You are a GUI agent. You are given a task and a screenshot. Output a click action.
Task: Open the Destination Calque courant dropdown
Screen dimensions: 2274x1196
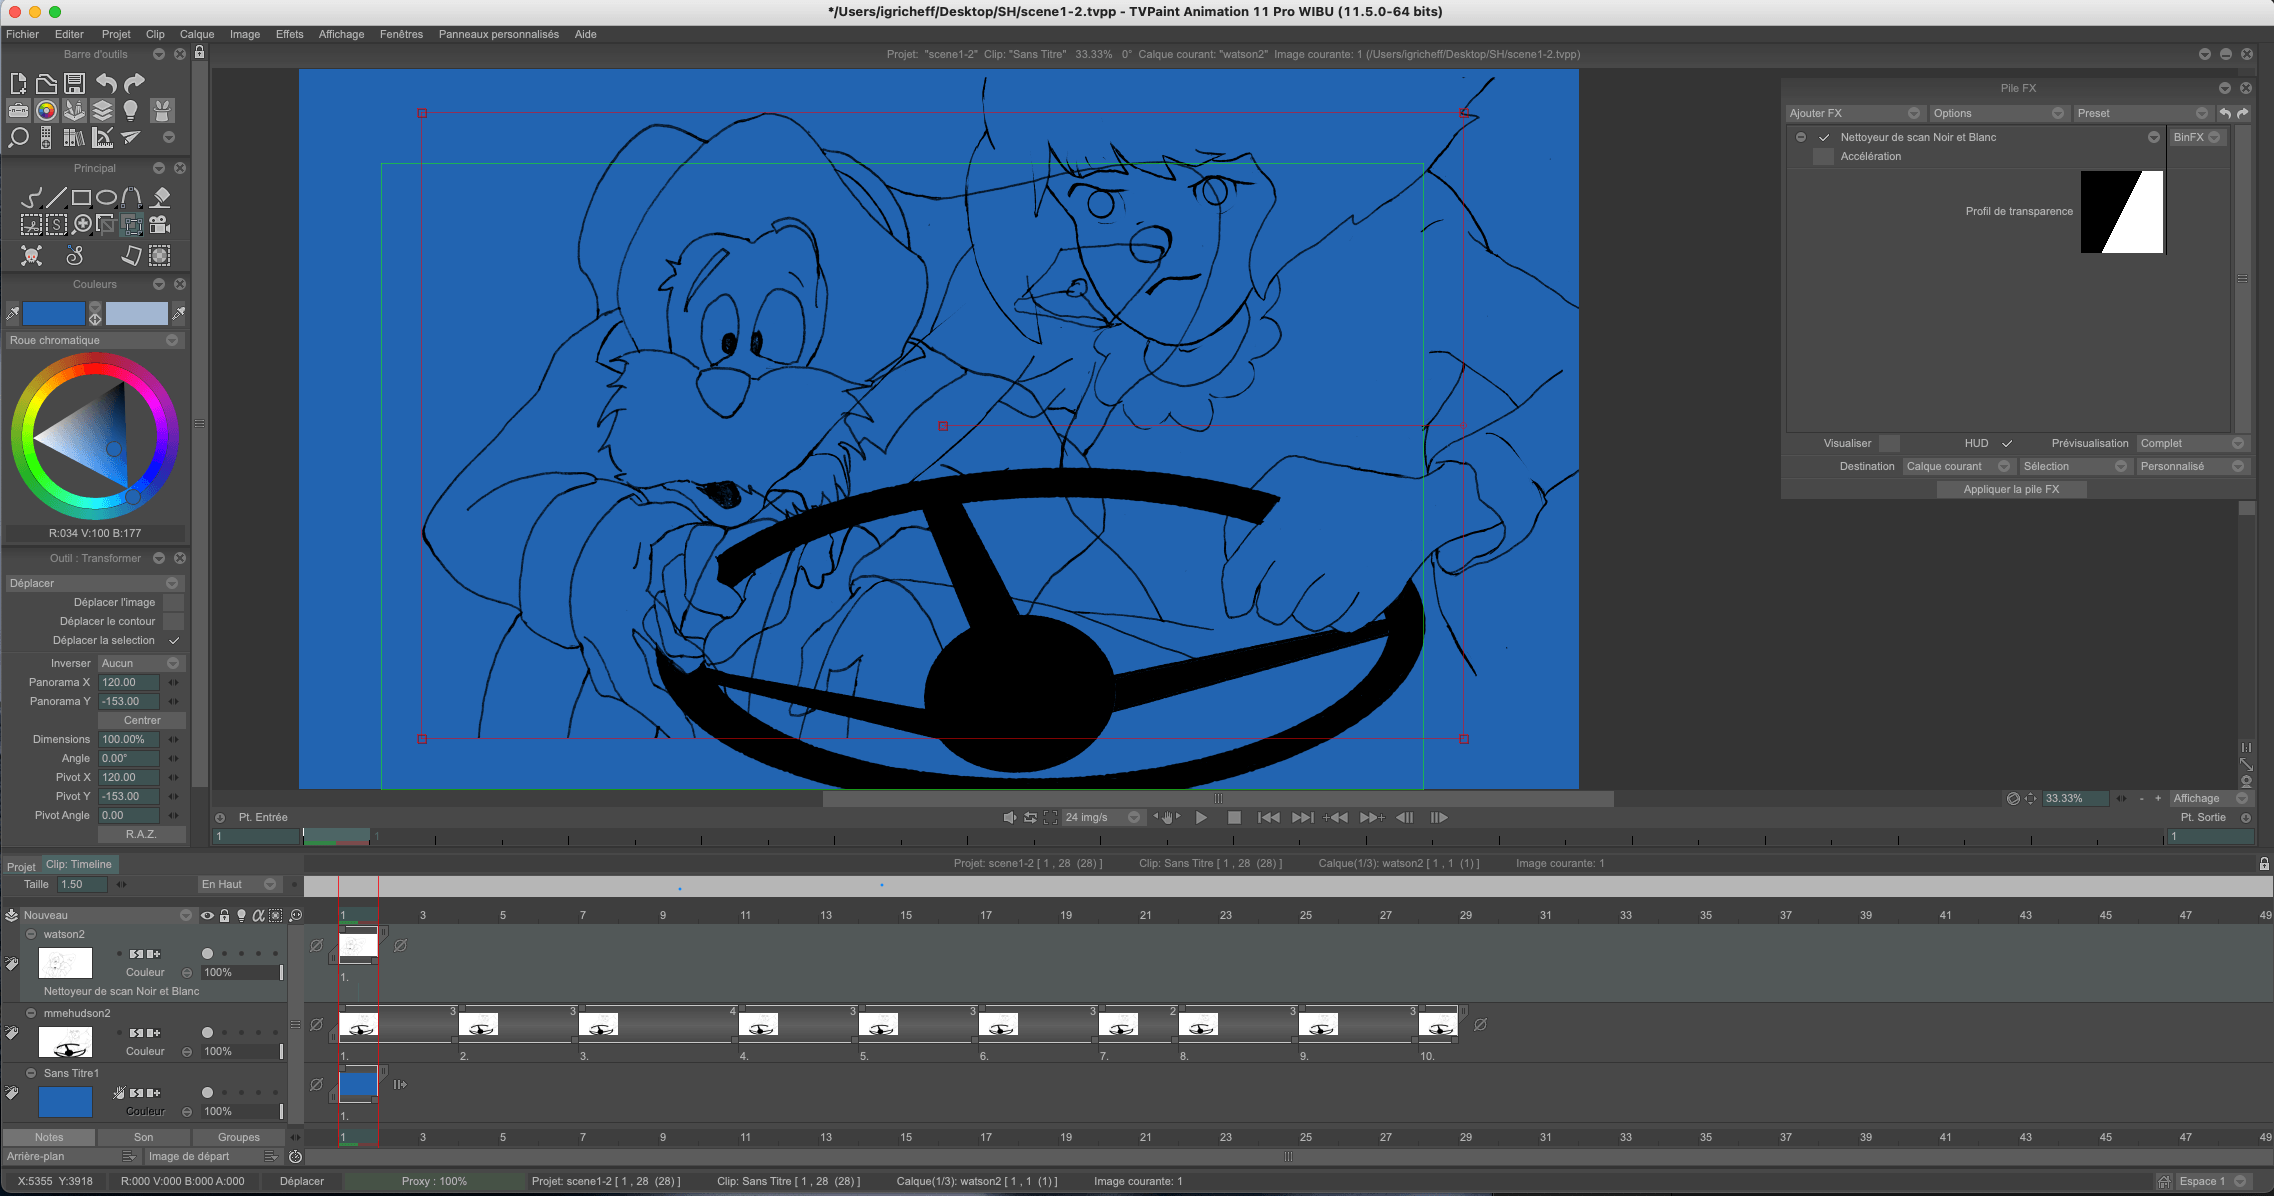1958,466
